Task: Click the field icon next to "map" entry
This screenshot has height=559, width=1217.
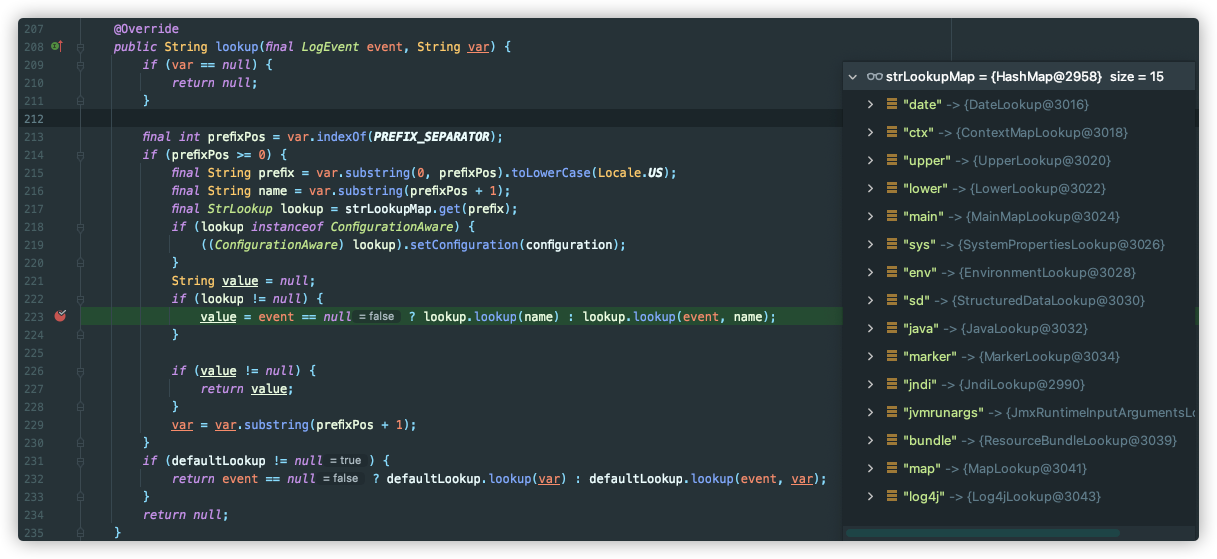Action: tap(890, 468)
